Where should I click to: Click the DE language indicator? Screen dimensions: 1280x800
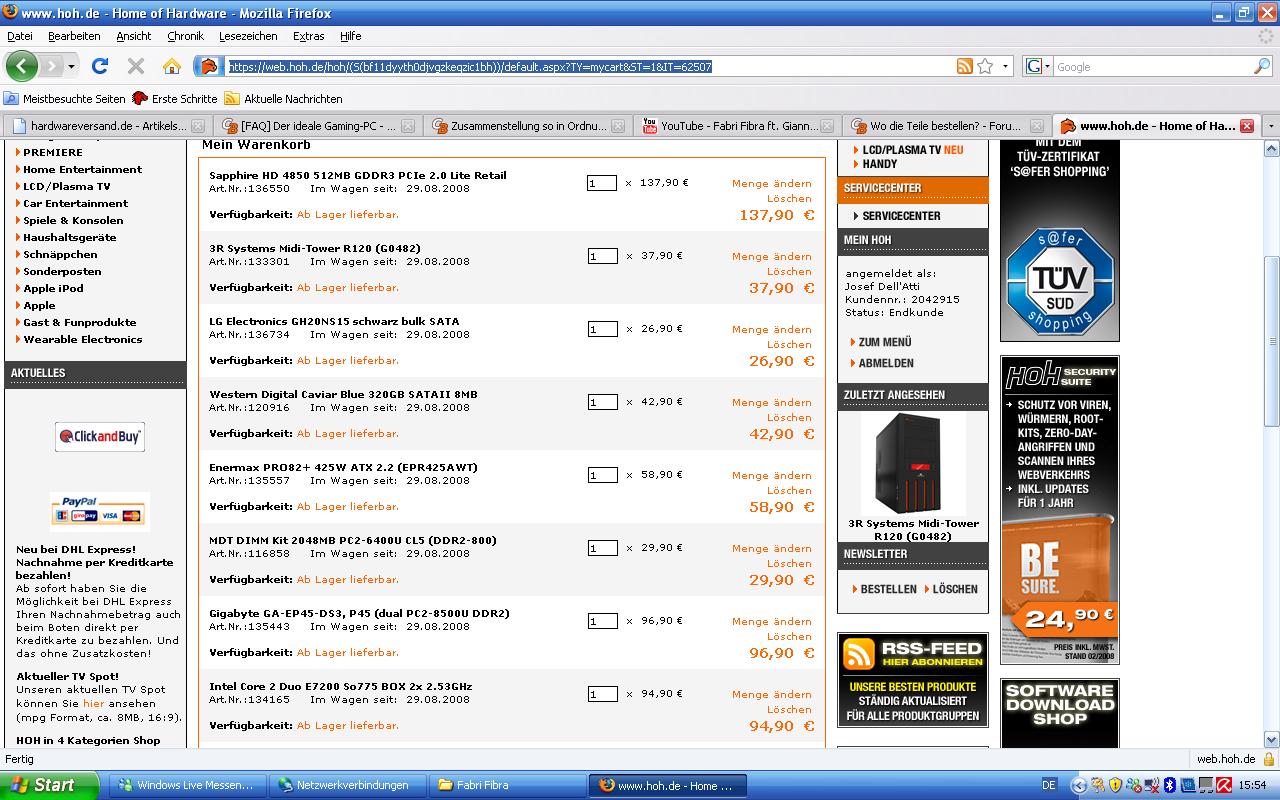click(x=1049, y=785)
